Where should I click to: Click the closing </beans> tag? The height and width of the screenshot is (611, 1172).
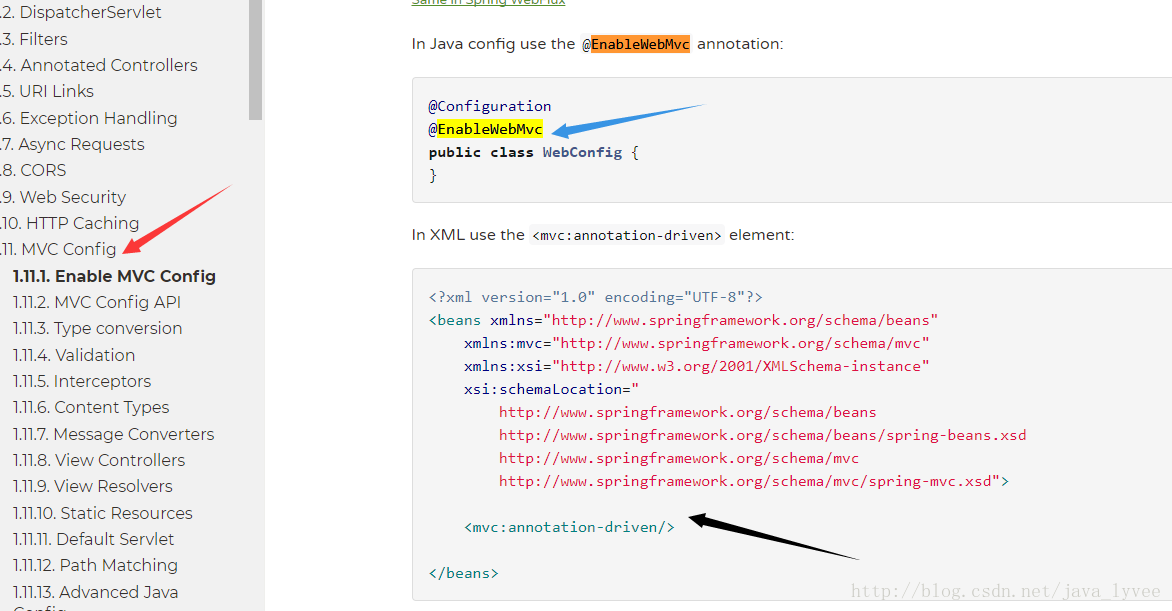(x=463, y=574)
